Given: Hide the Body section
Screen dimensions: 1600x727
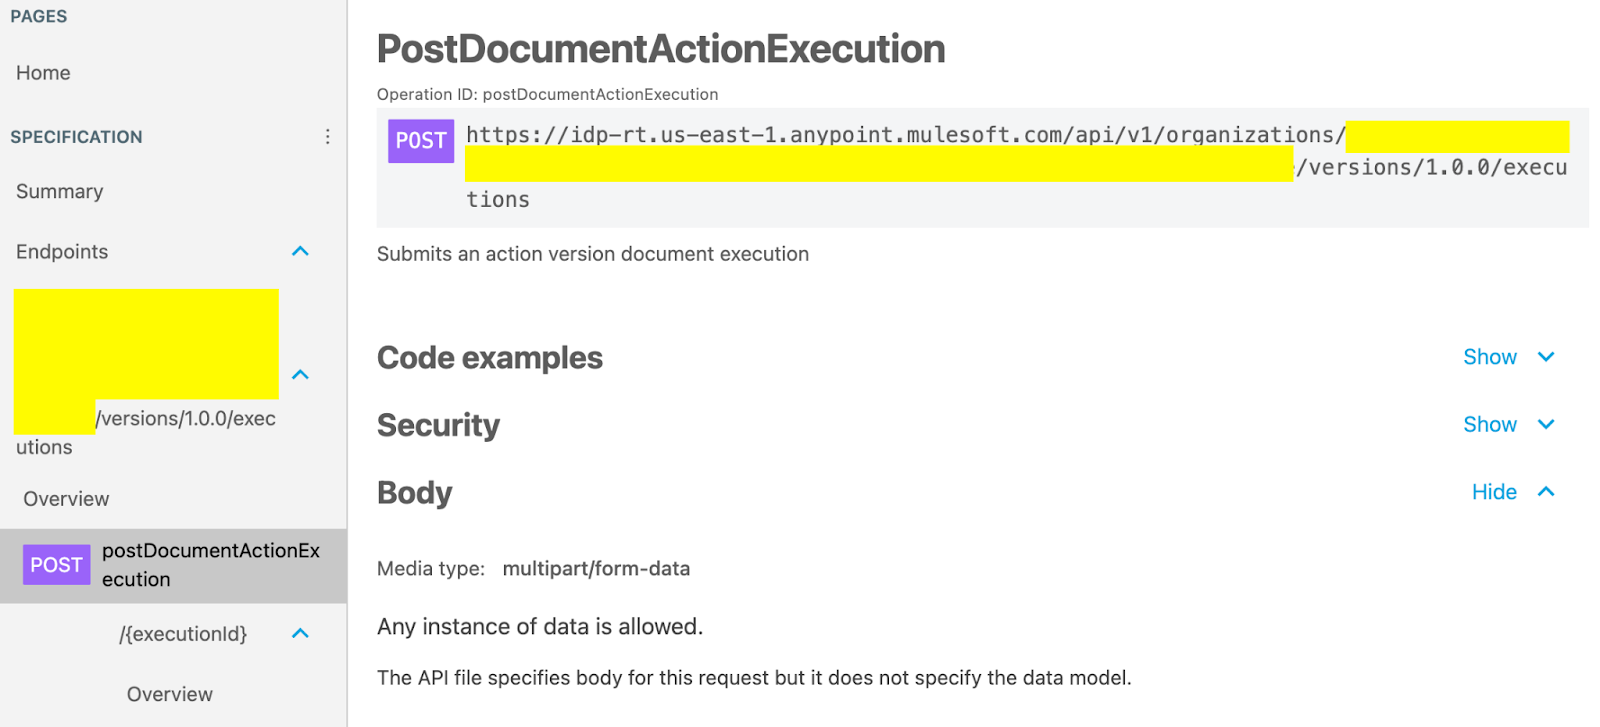Looking at the screenshot, I should click(x=1493, y=491).
